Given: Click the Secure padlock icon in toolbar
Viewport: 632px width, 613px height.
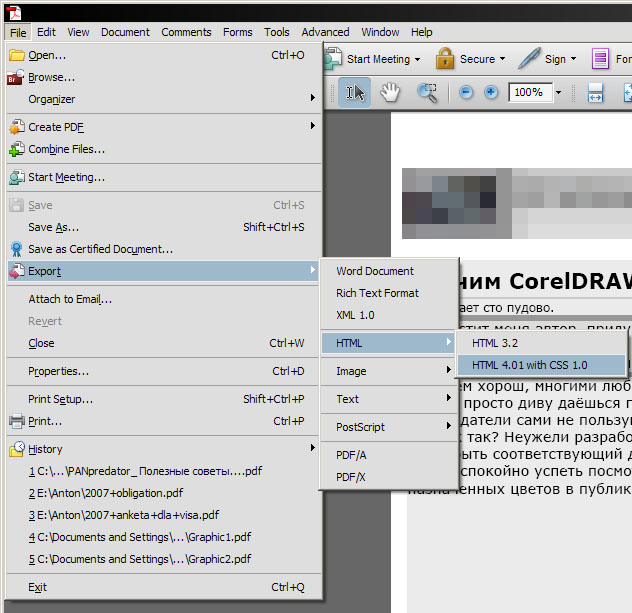Looking at the screenshot, I should click(445, 58).
